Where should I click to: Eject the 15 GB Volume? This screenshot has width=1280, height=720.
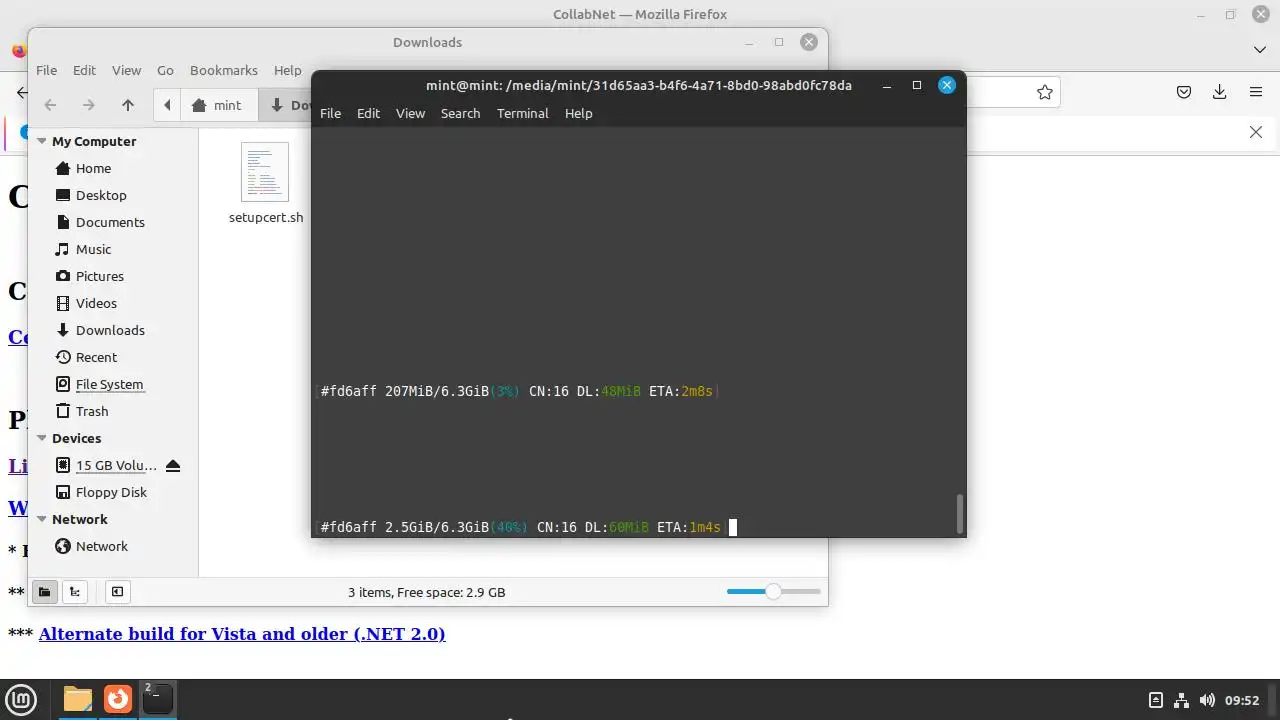pos(173,465)
